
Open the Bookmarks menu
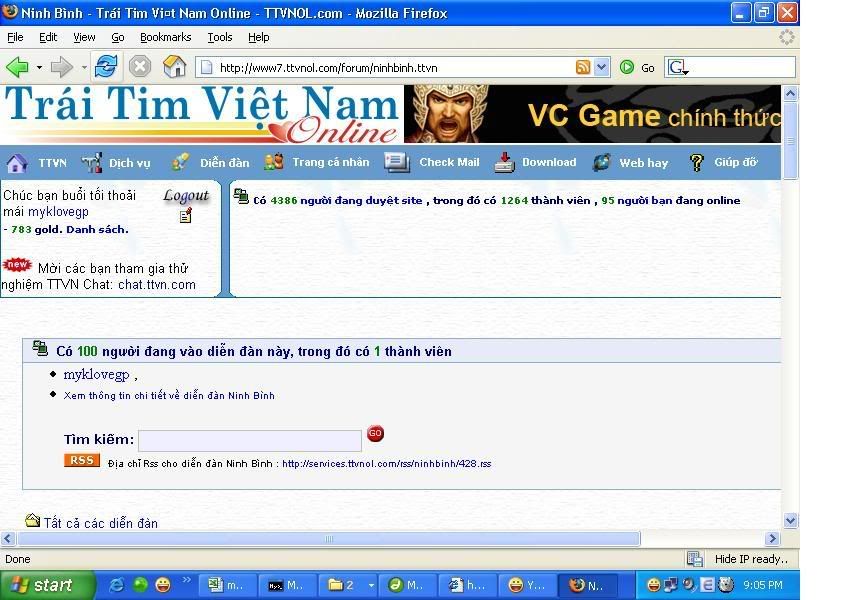point(166,37)
